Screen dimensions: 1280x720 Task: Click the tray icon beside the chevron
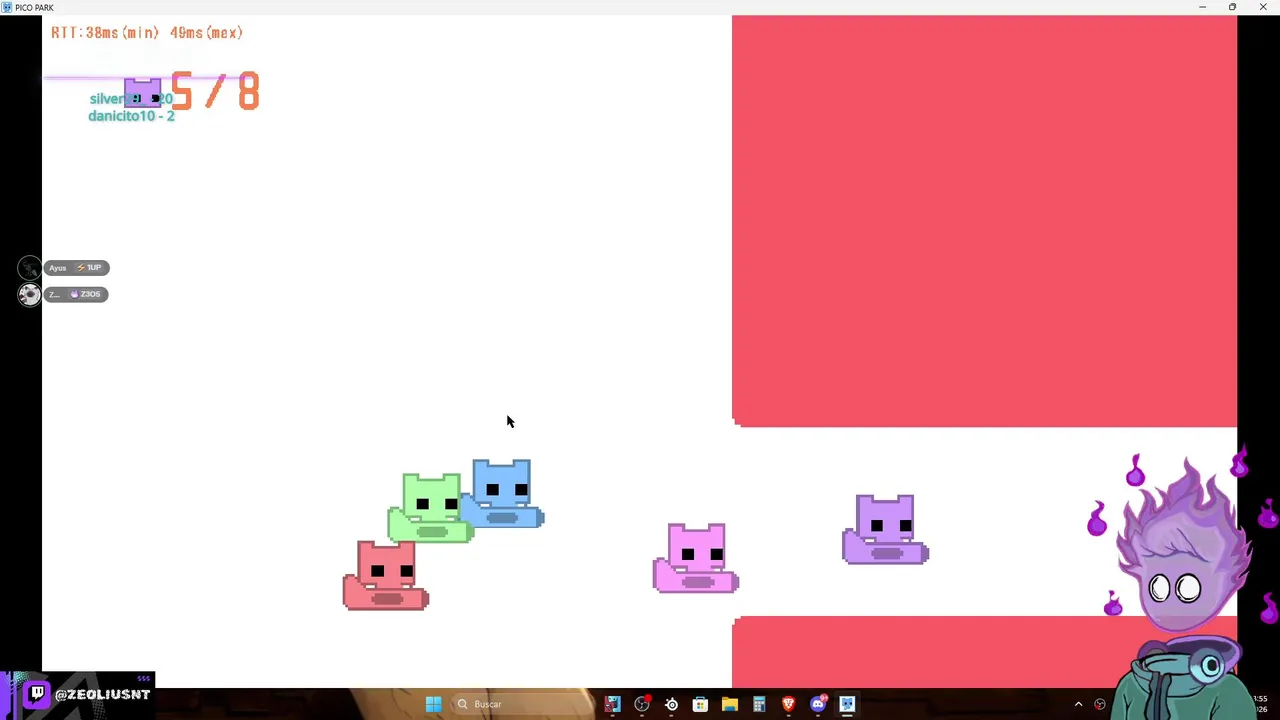[x=1100, y=704]
